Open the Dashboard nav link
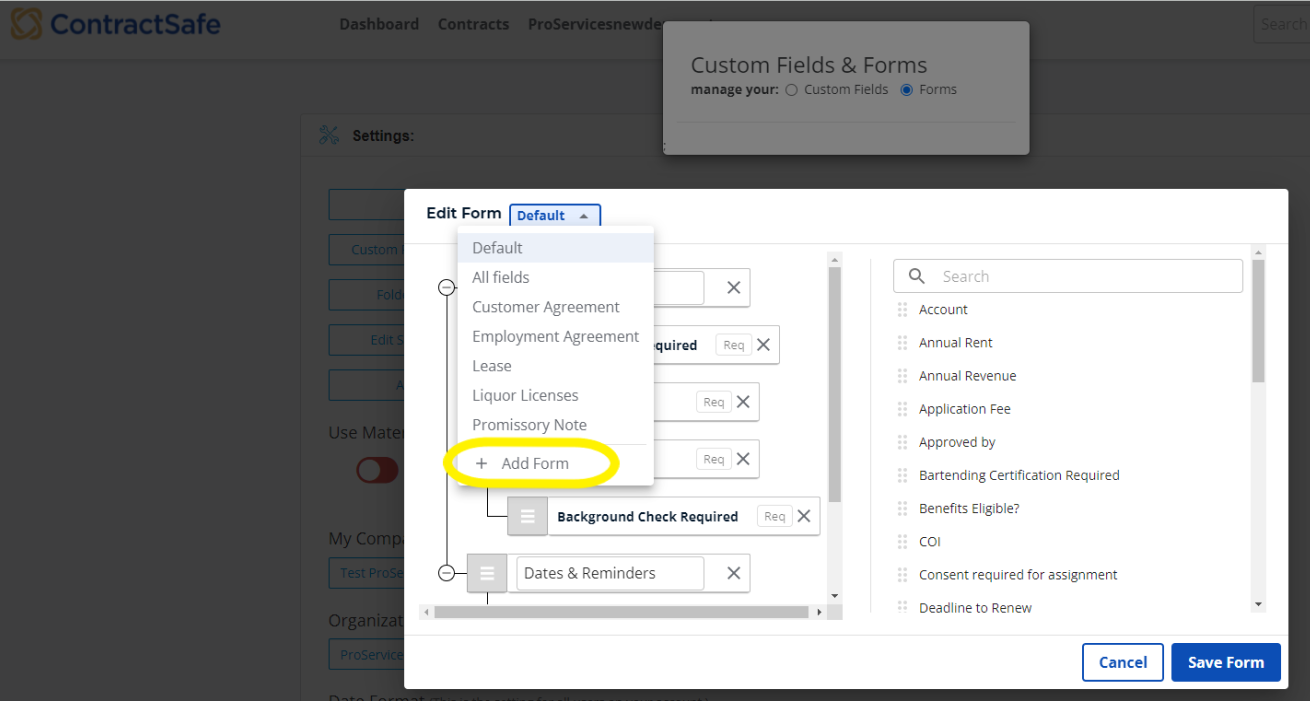 coord(379,24)
